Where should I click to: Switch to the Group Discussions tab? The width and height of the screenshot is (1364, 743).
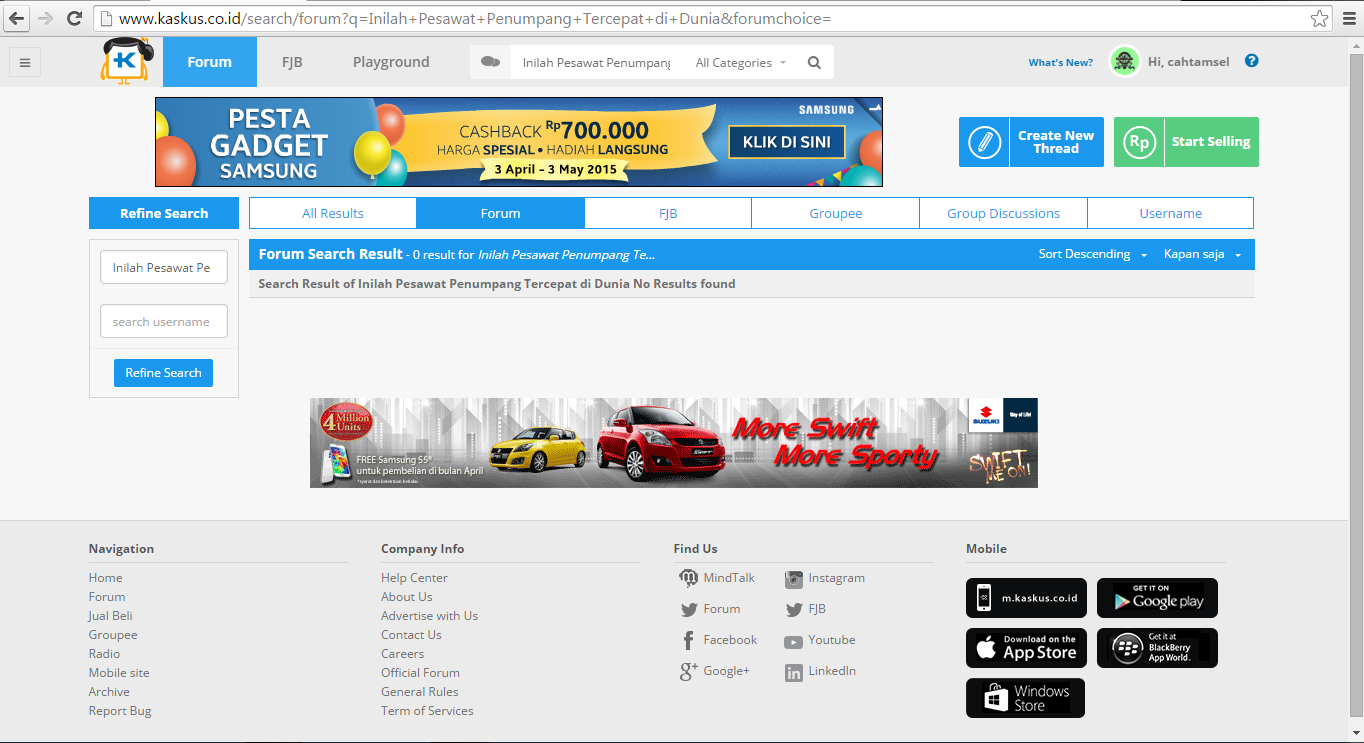click(x=1003, y=213)
